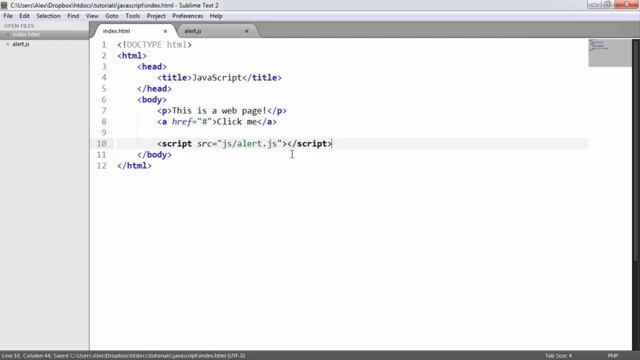Viewport: 640px width, 360px height.
Task: Click the title tag text JavaScript
Action: click(x=217, y=78)
